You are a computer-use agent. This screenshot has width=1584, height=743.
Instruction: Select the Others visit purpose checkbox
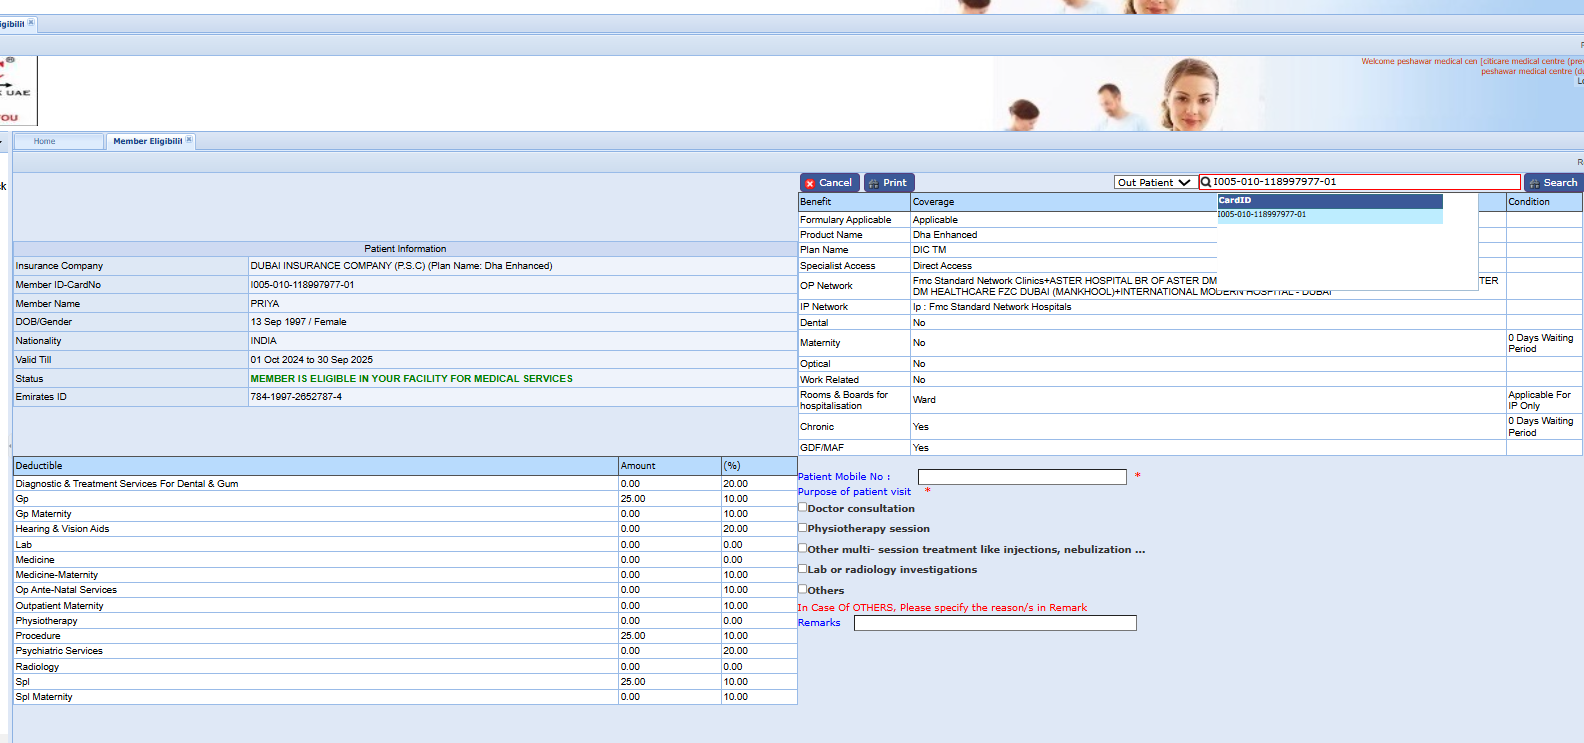click(802, 589)
